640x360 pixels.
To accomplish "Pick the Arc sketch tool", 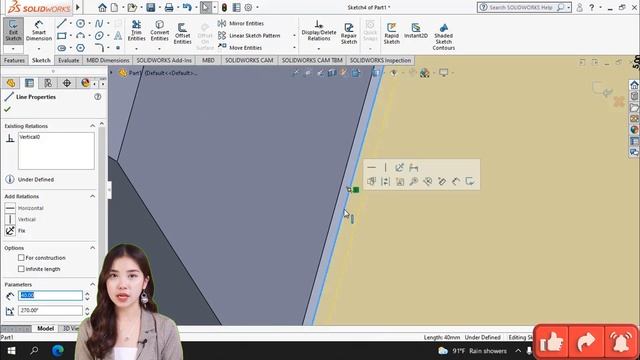I will coord(80,36).
